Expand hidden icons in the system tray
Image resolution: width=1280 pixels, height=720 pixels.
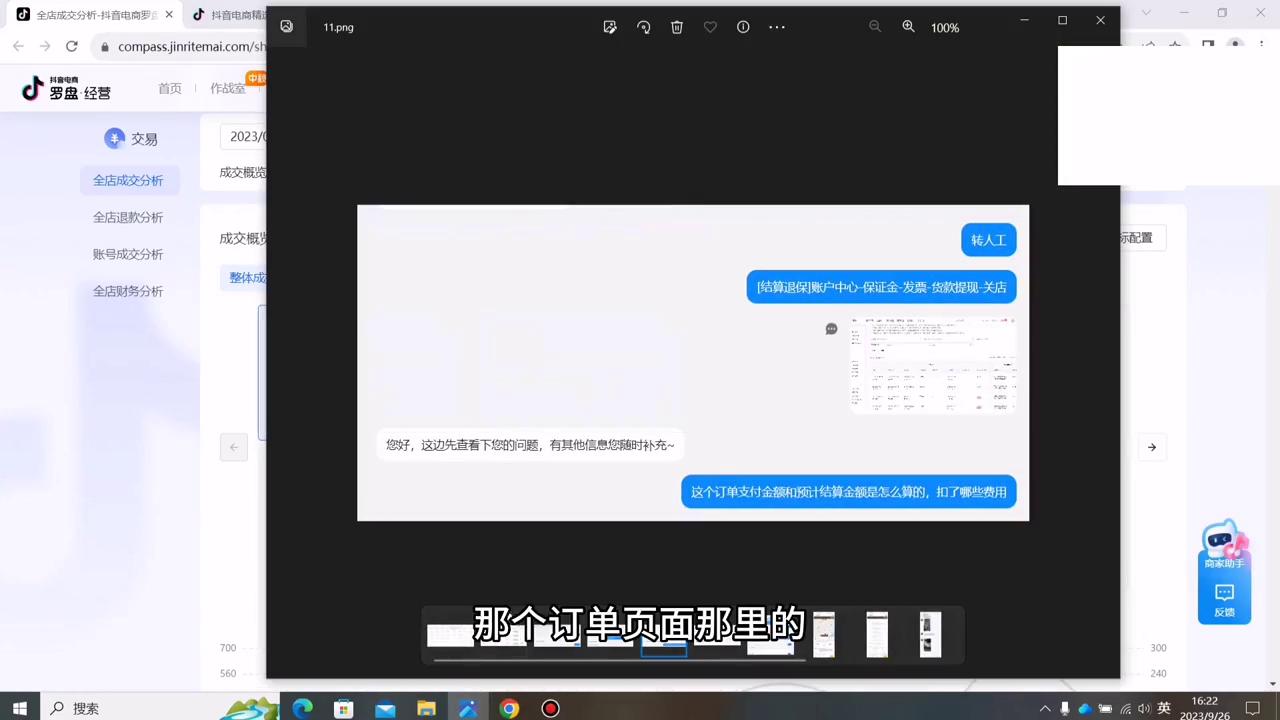(x=1044, y=708)
